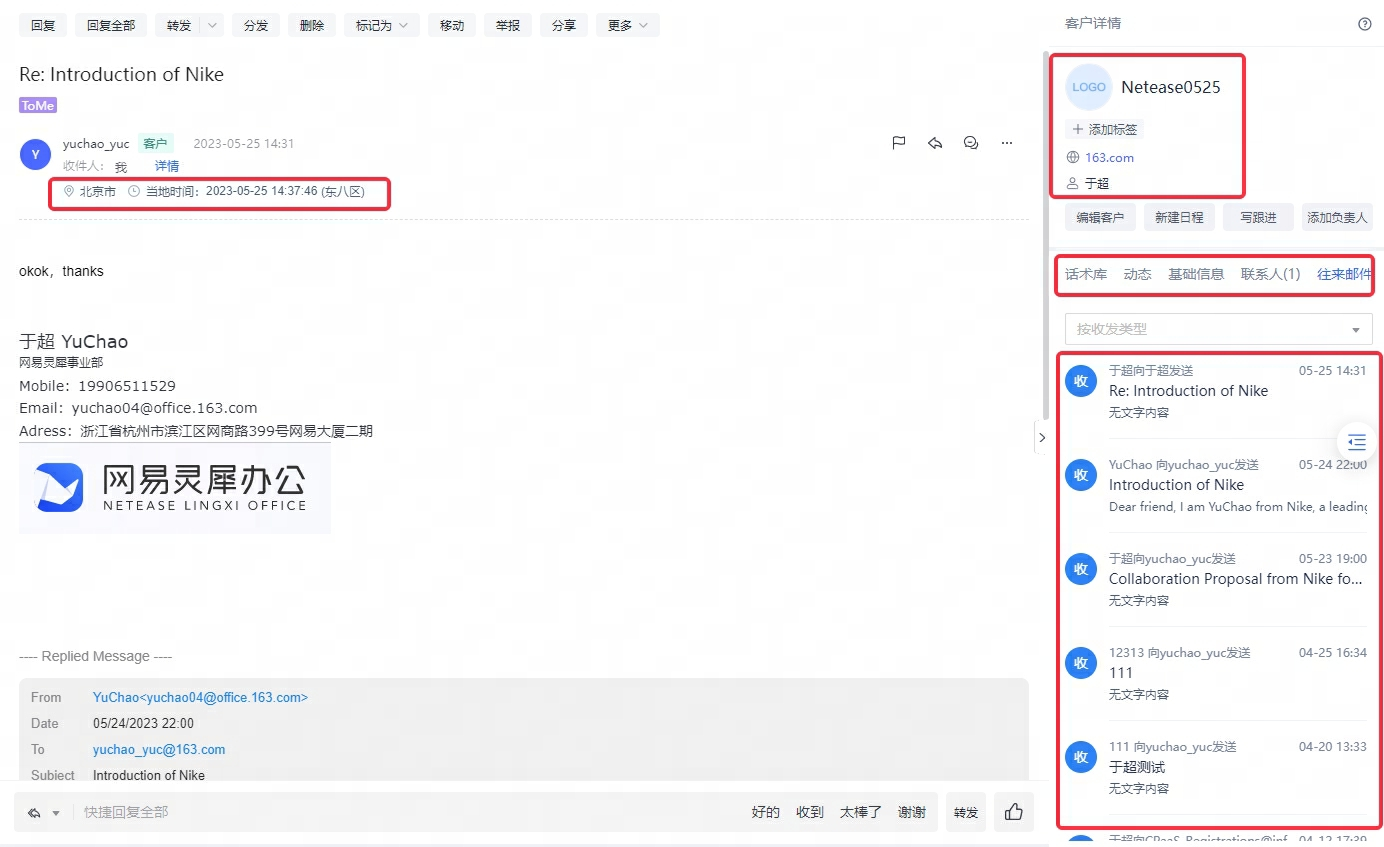Click the 分发 toolbar button
The height and width of the screenshot is (847, 1384).
256,25
